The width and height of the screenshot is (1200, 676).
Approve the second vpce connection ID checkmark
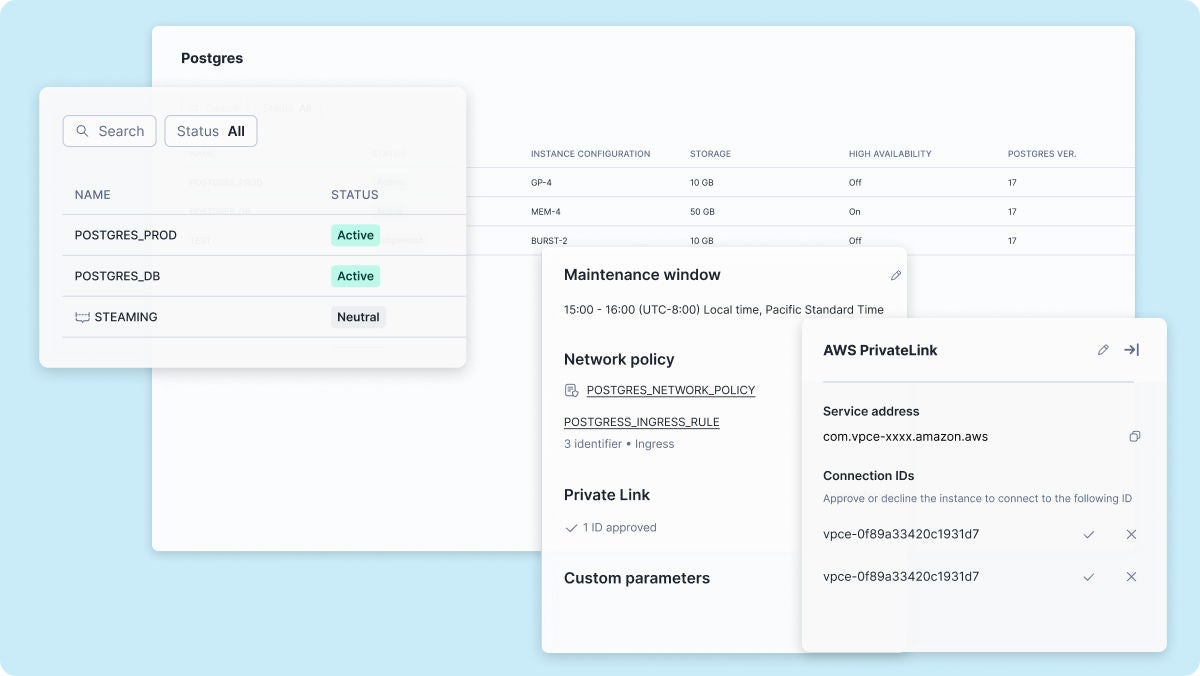pyautogui.click(x=1089, y=577)
